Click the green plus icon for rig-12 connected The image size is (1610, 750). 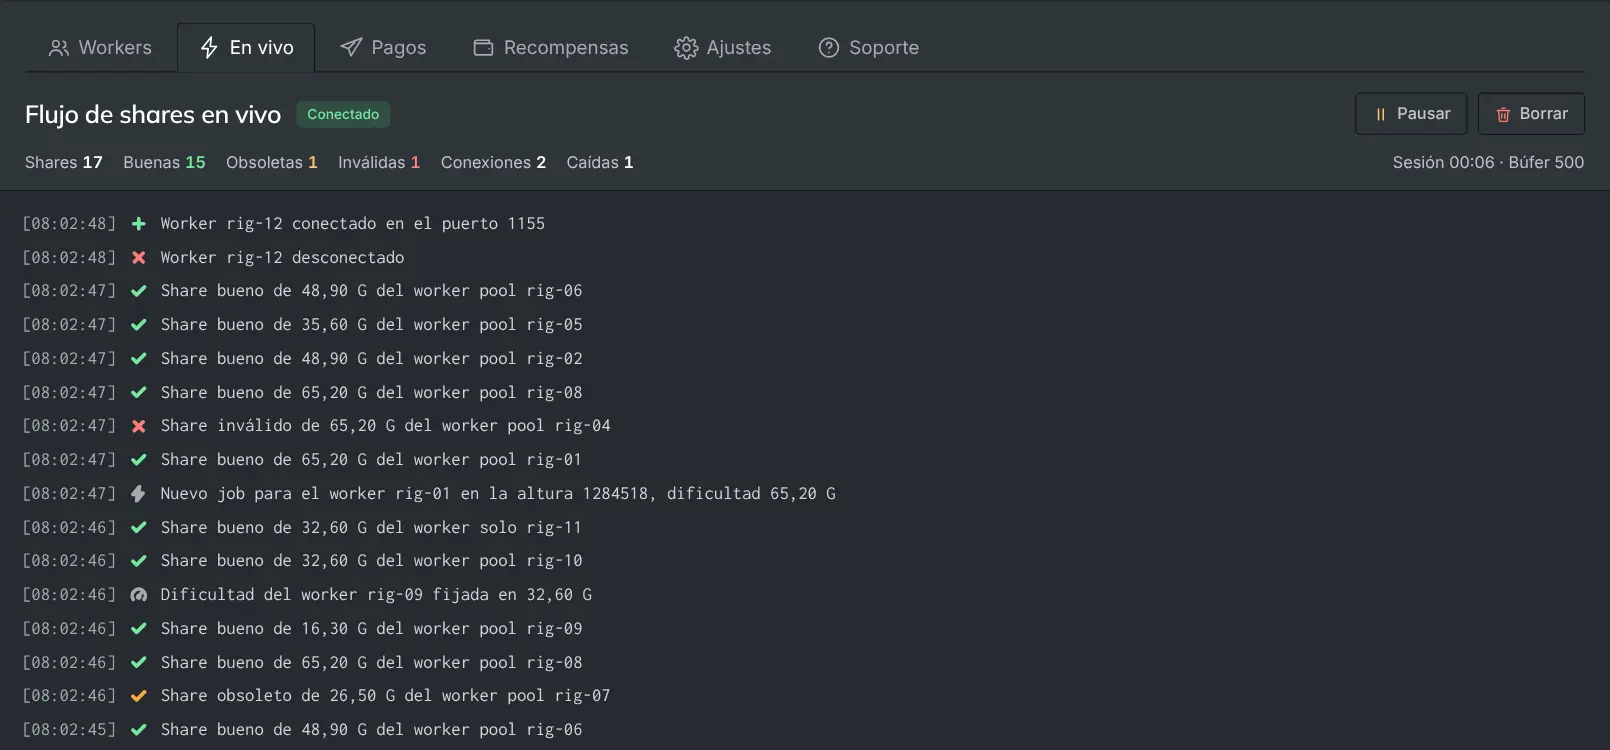[x=139, y=224]
